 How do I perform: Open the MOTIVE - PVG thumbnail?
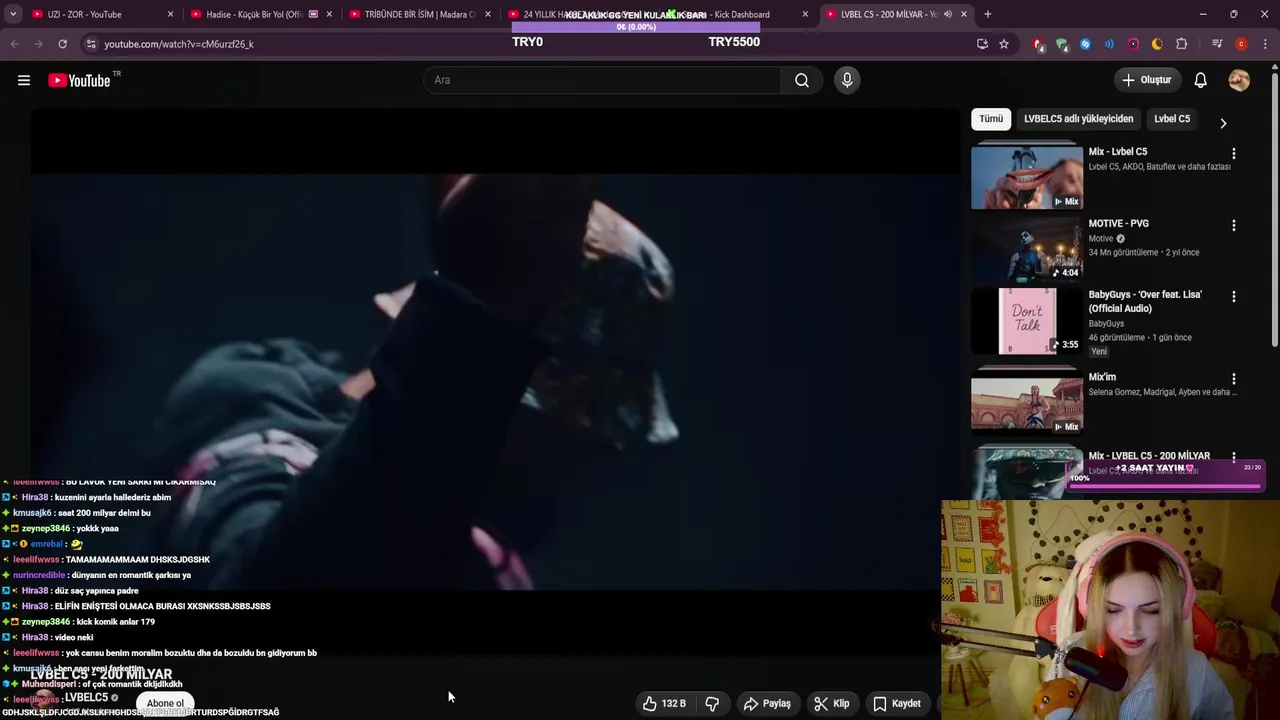click(1026, 249)
